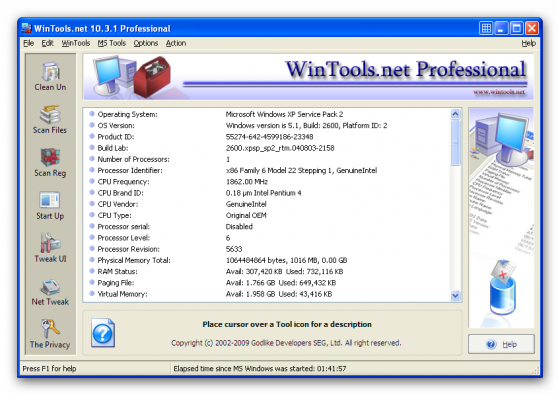This screenshot has height=395, width=560.
Task: Close the WinTools.net window
Action: point(532,28)
